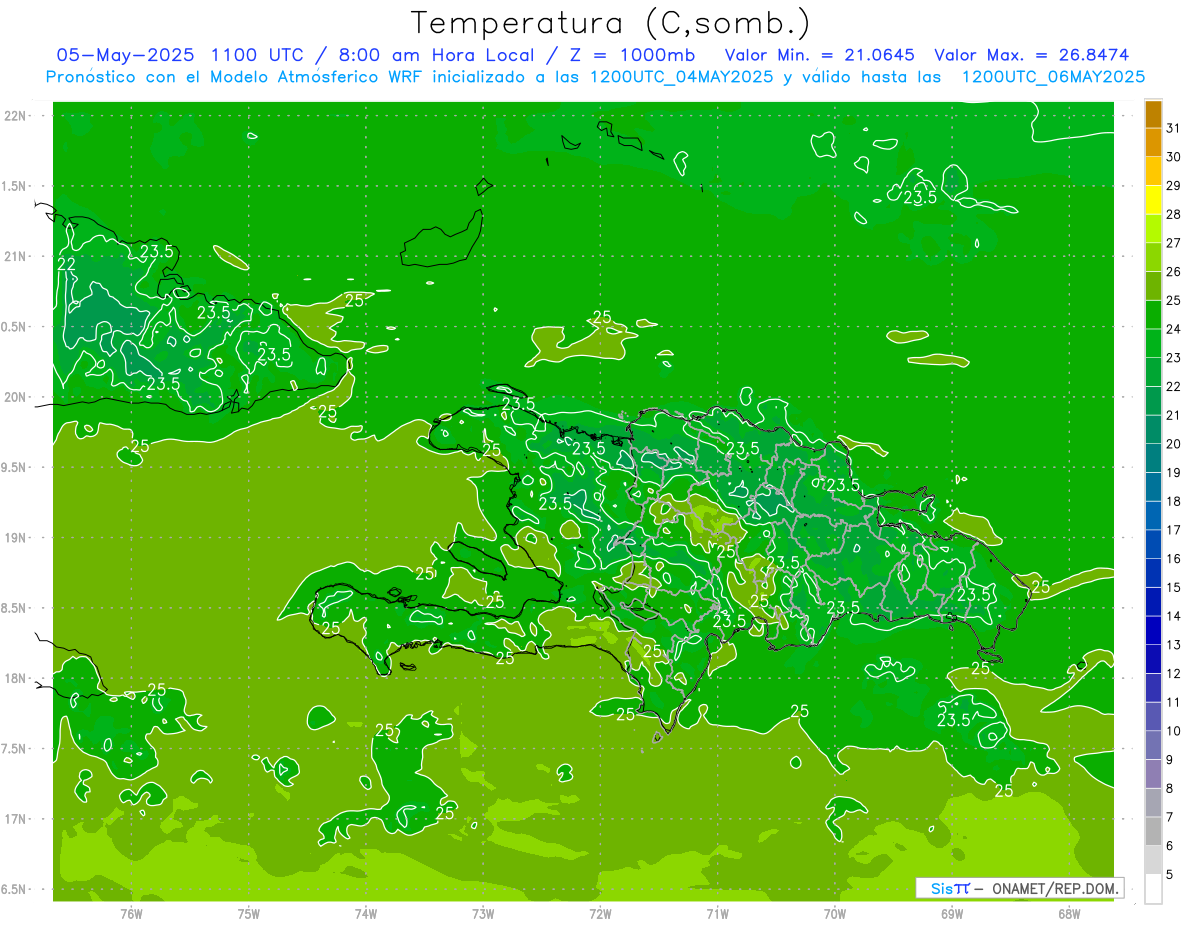Screen dimensions: 1200x927
Task: Pick the yellow swatch between 28 and 29
Action: [1153, 200]
